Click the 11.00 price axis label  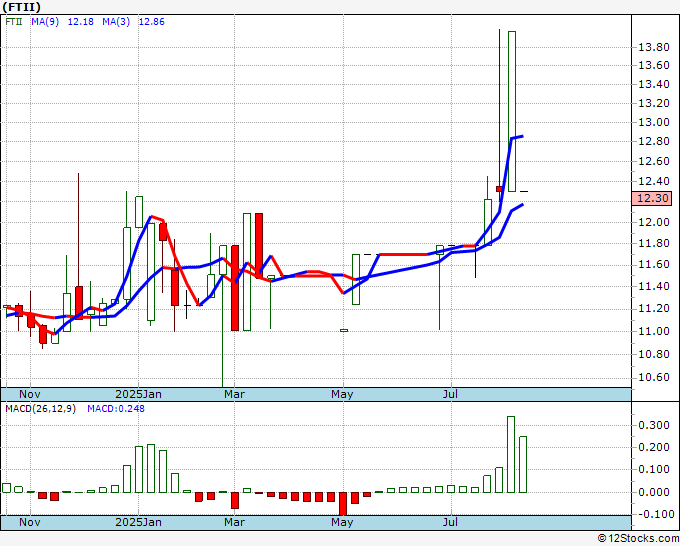654,331
